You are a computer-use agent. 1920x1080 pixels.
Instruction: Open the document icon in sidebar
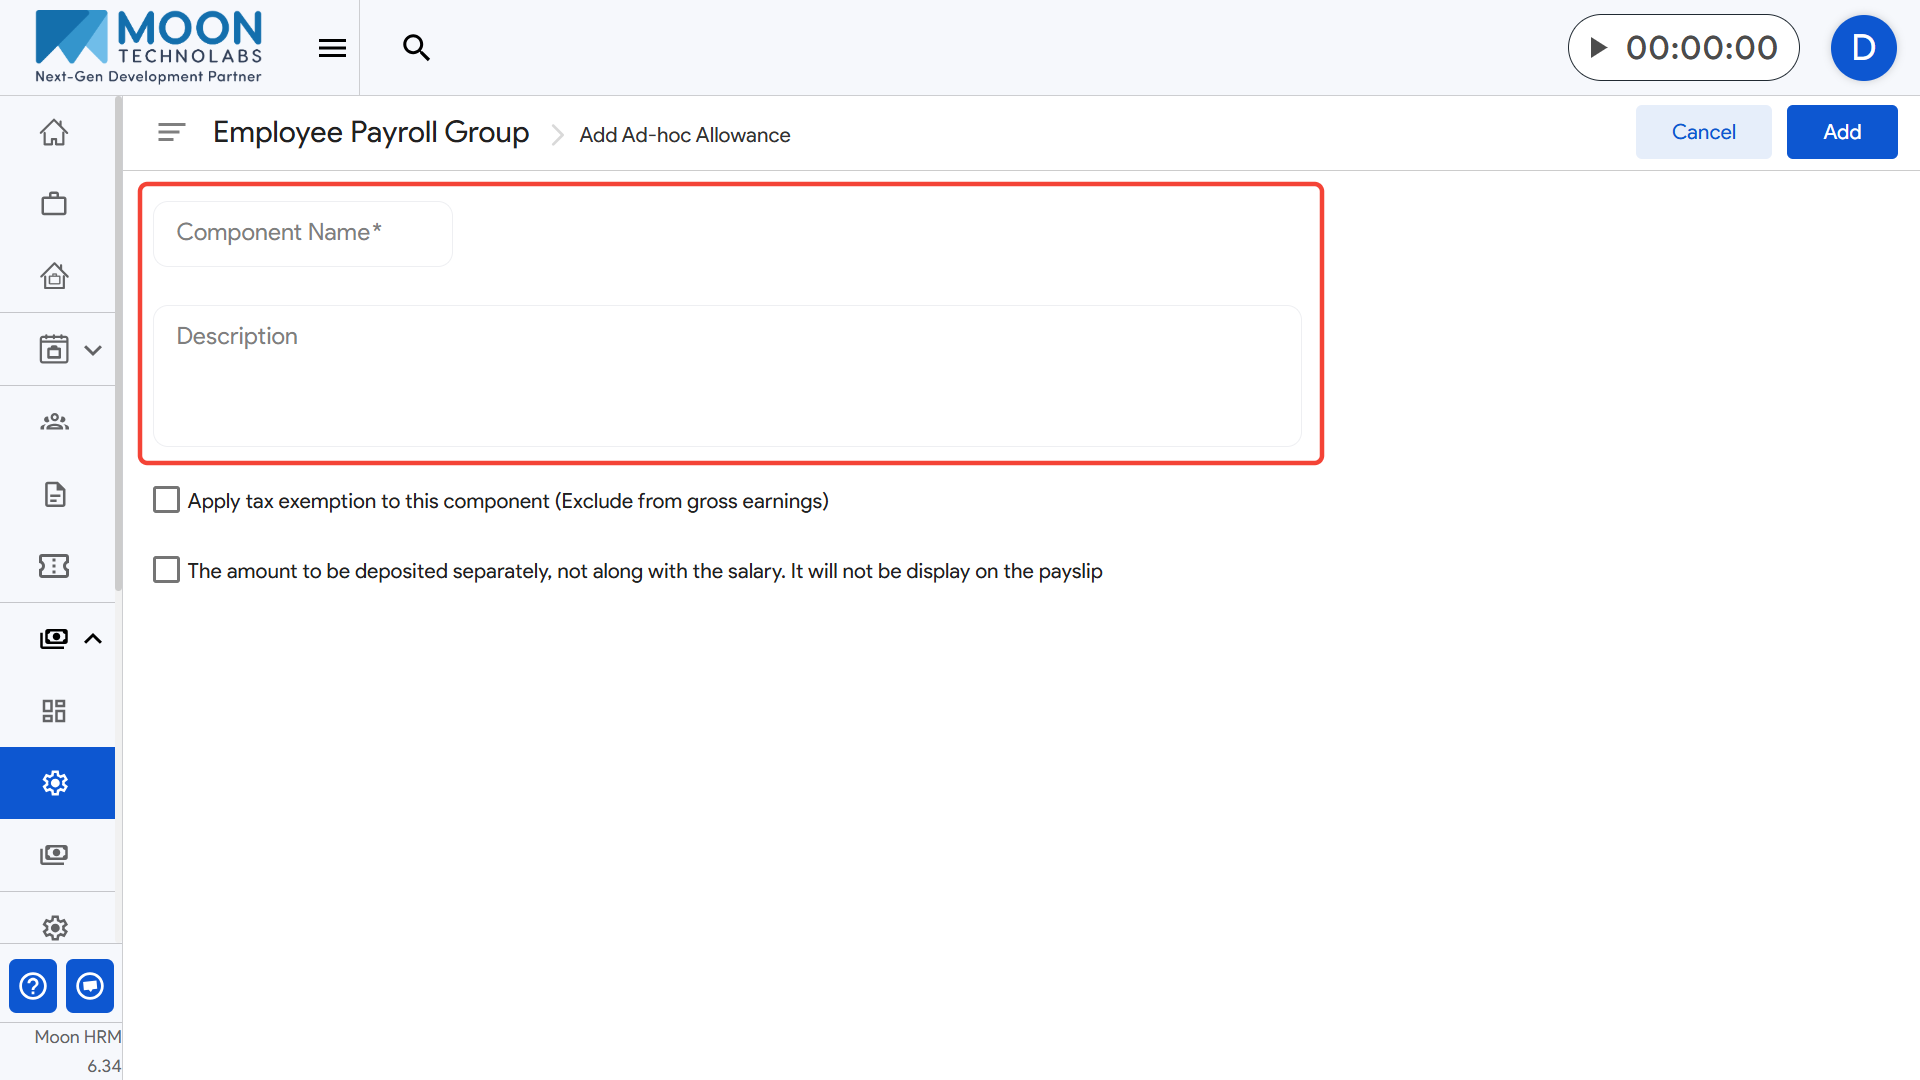[x=54, y=494]
